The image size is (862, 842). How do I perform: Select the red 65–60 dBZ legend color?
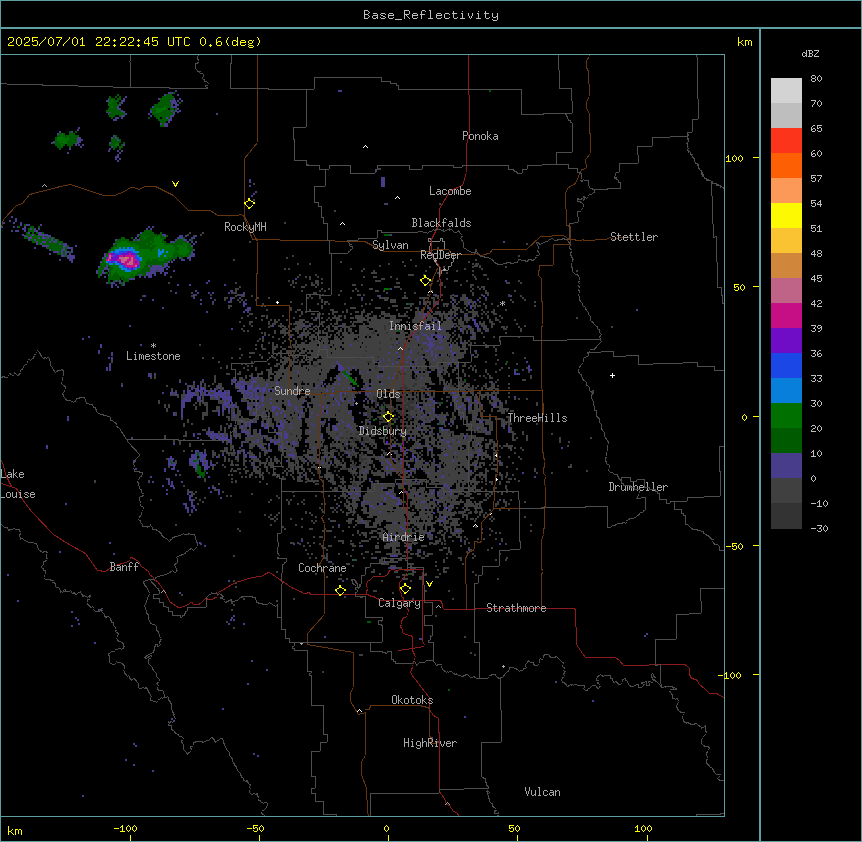point(786,141)
